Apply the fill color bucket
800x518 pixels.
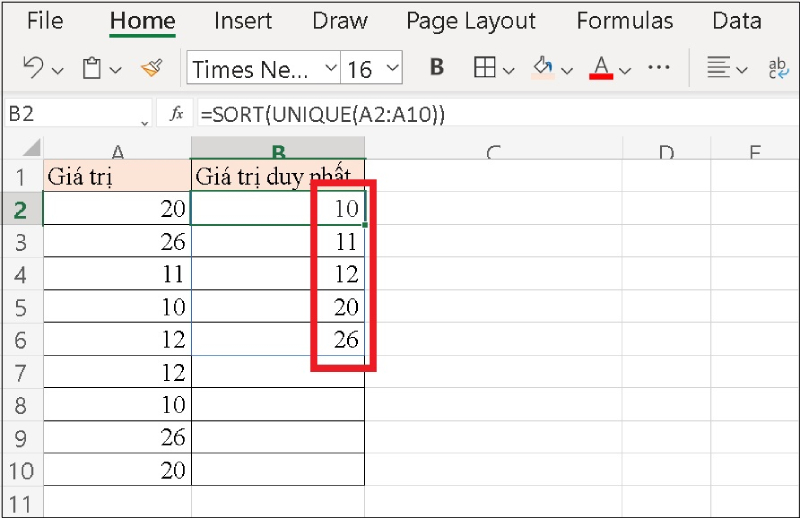click(x=543, y=68)
